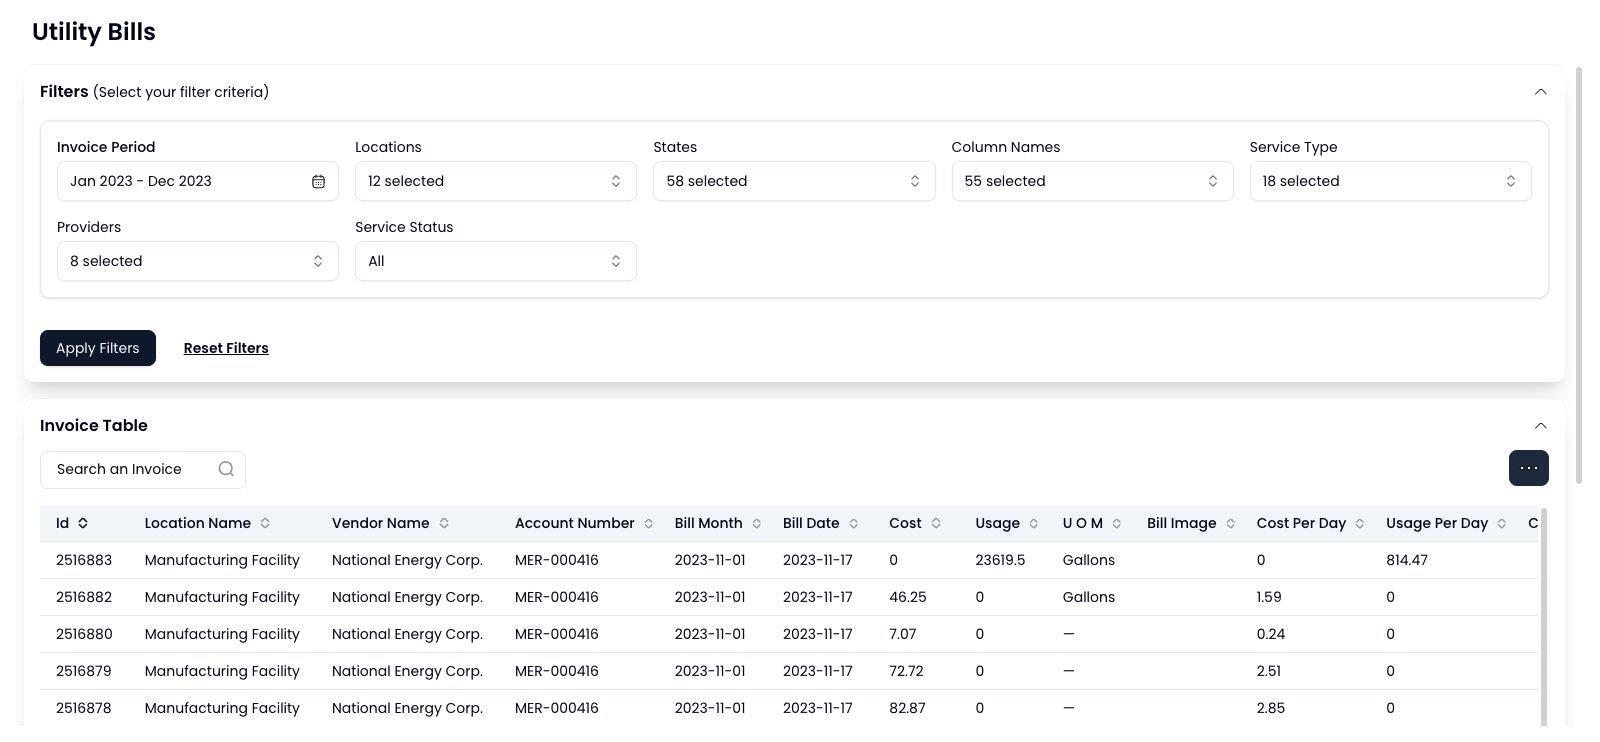Select invoice Id 2516882

[x=84, y=597]
